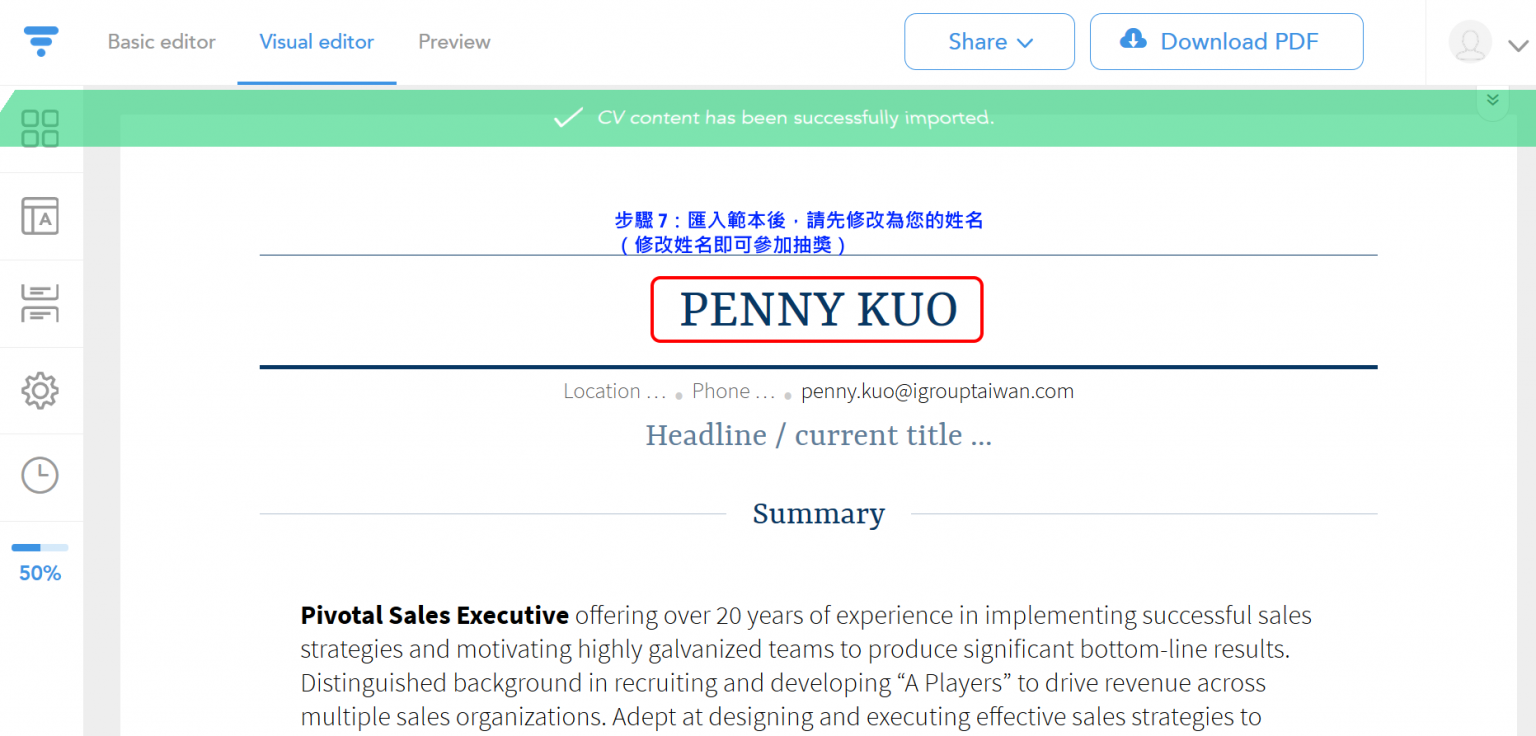
Task: Expand the Share dropdown
Action: [989, 41]
